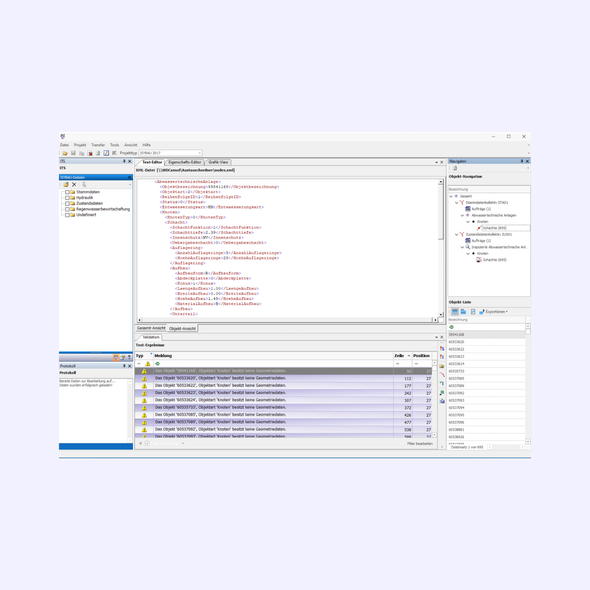Click the highlighted document toolbar icon

(106, 153)
